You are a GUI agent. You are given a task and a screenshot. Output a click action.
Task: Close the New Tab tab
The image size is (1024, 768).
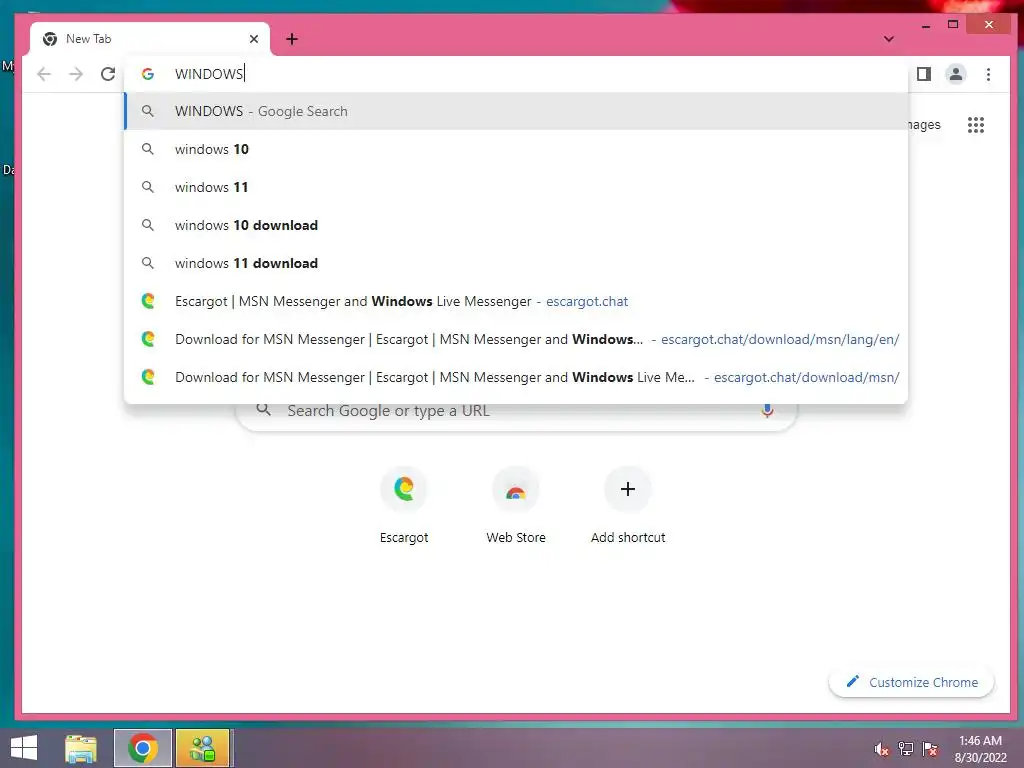[254, 39]
